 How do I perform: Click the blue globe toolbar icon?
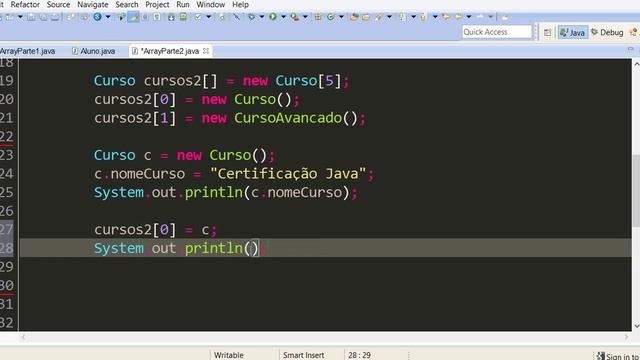coord(97,17)
